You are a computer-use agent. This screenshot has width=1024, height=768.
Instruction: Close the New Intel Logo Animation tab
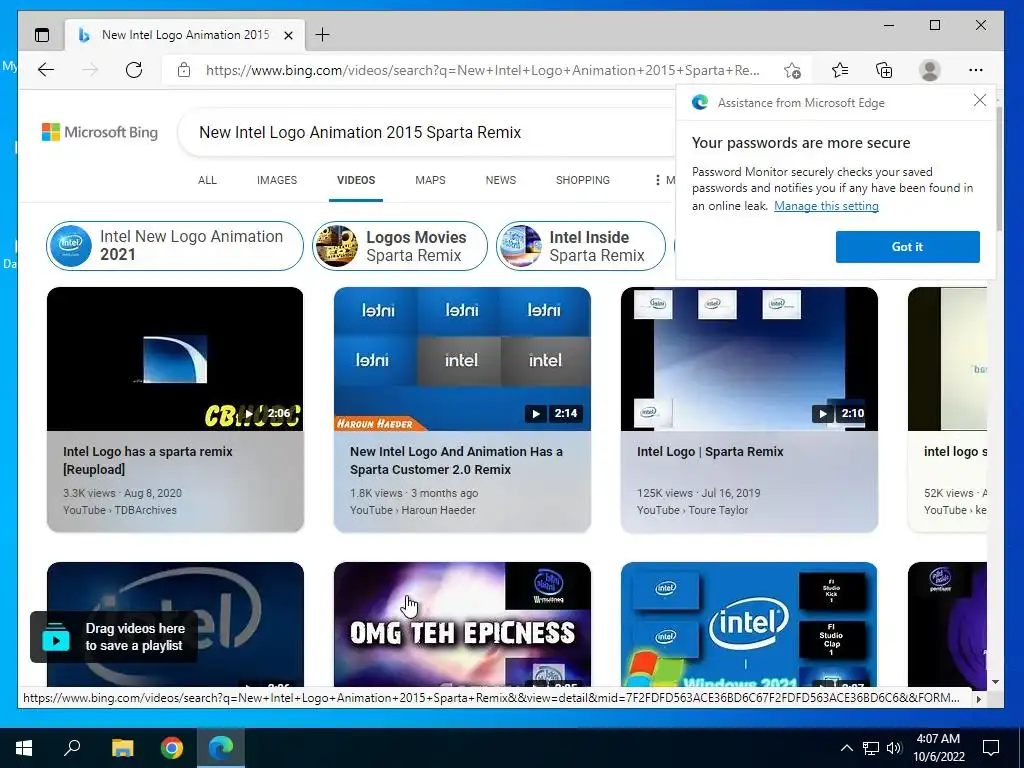tap(289, 35)
